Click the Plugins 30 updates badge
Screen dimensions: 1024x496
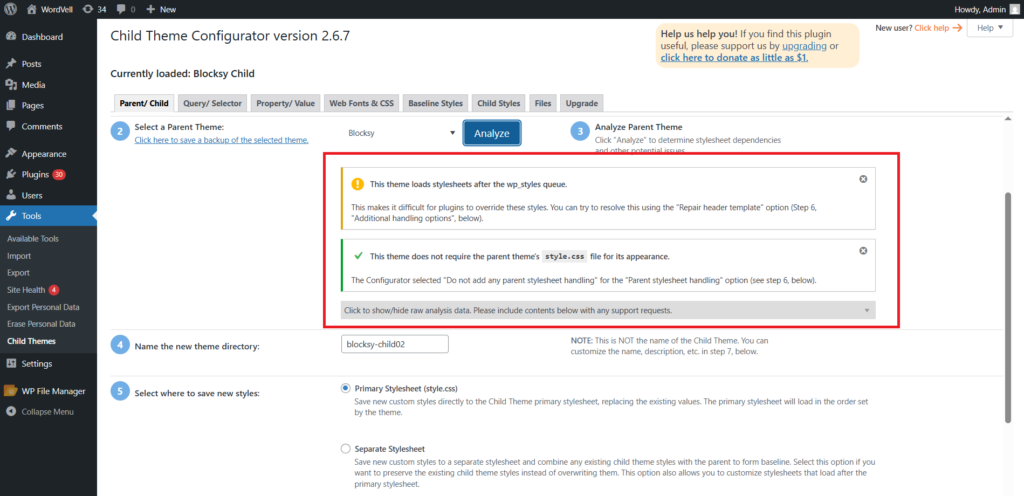[59, 174]
